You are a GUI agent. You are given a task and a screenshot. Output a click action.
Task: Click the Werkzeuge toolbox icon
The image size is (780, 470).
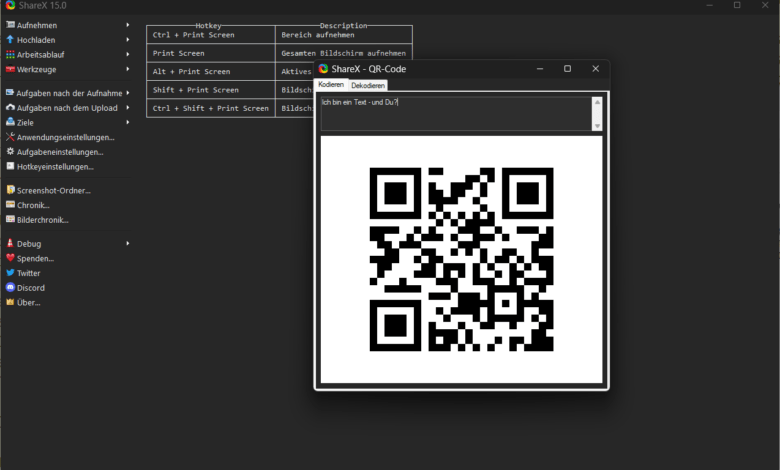point(10,69)
